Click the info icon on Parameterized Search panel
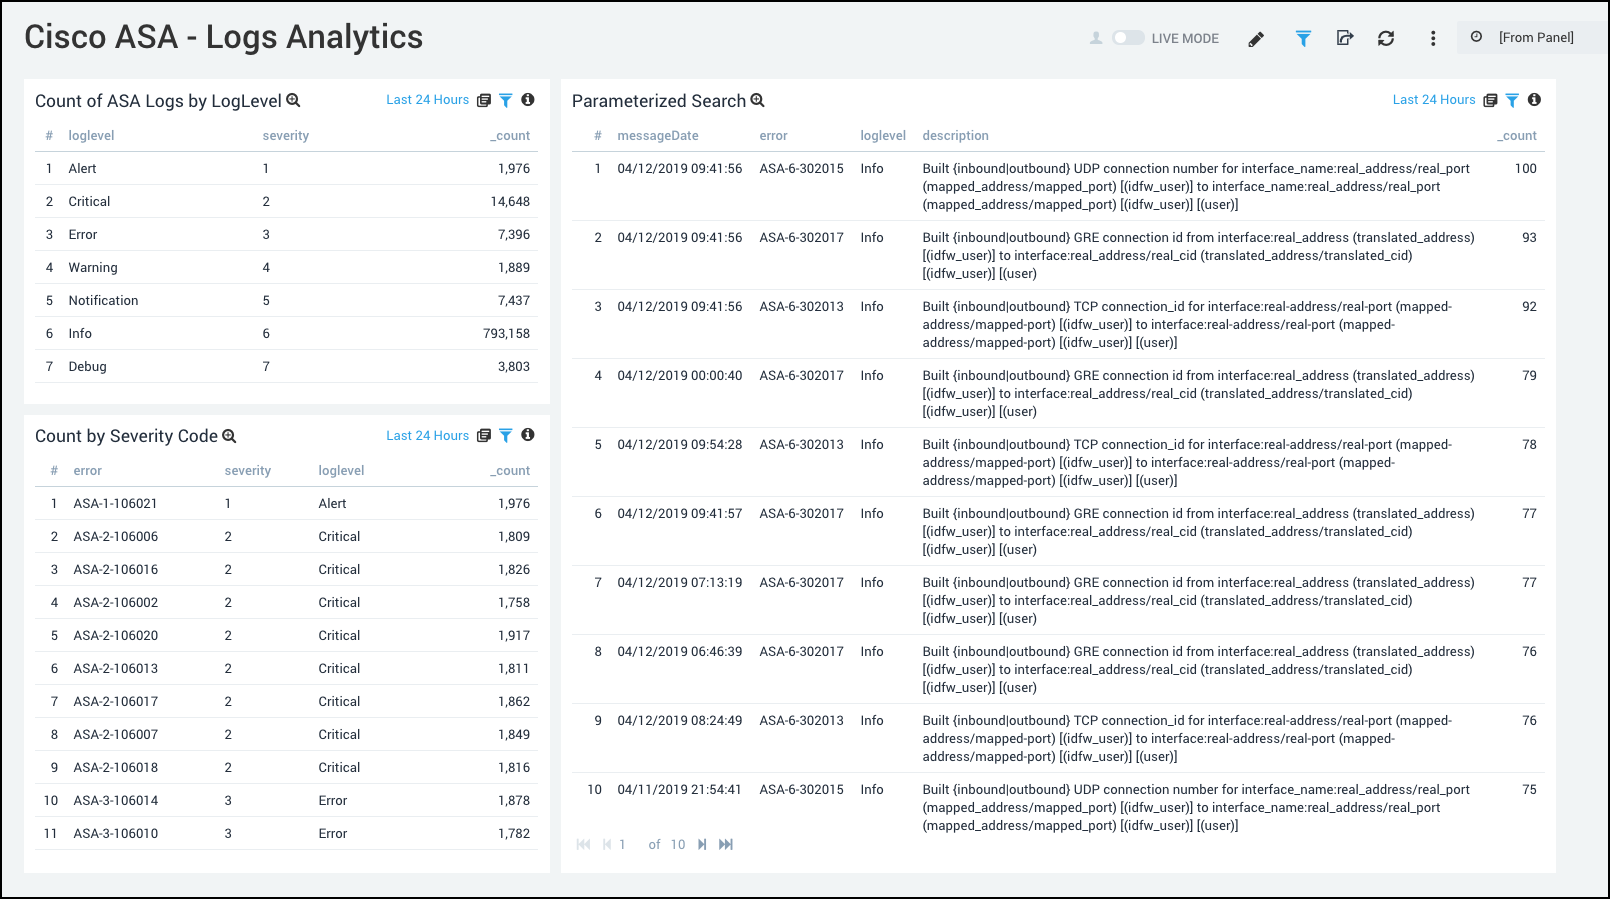Viewport: 1610px width, 899px height. (1534, 100)
